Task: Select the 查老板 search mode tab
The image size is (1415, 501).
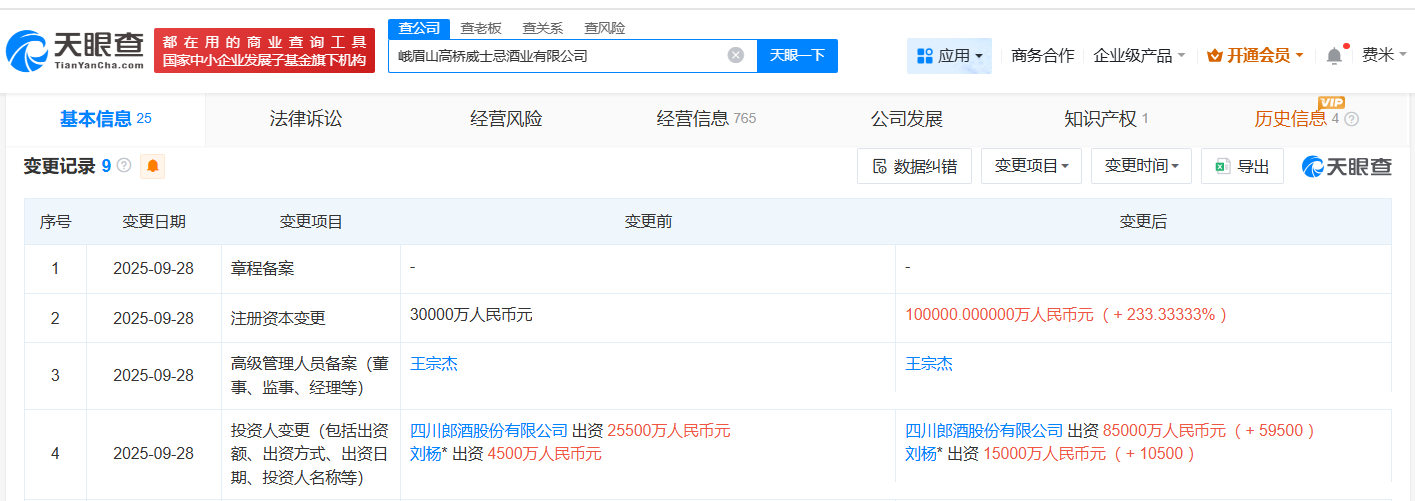Action: click(481, 28)
